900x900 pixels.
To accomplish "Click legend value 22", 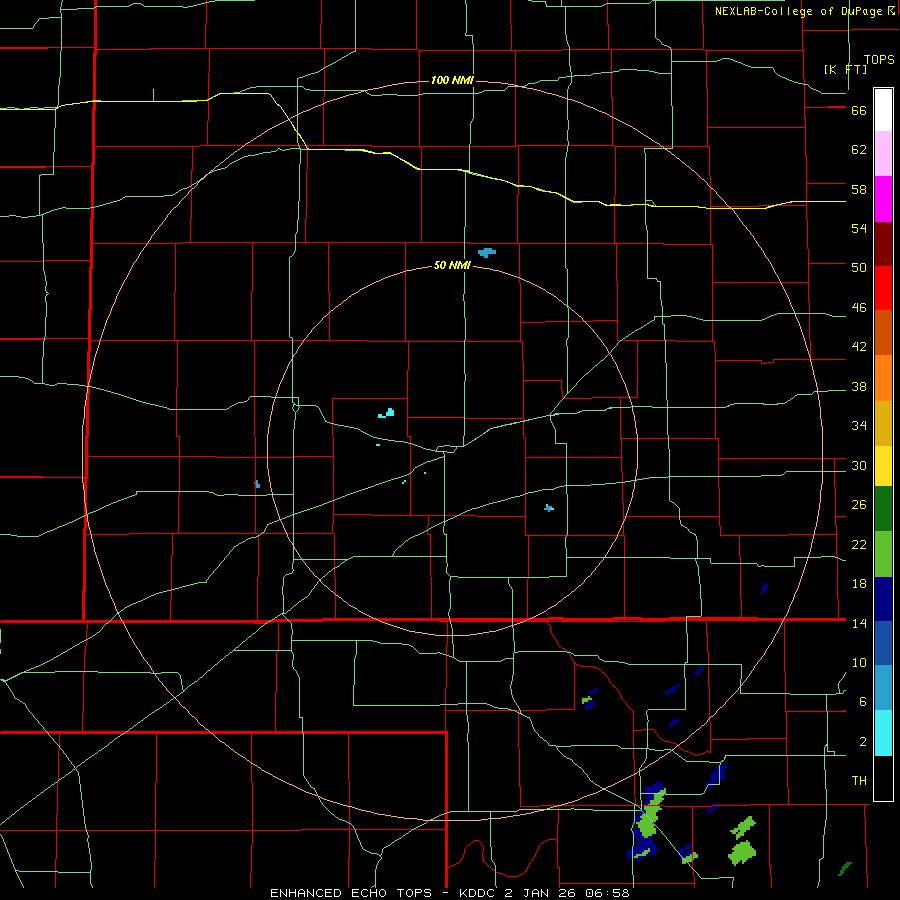I will pos(859,544).
